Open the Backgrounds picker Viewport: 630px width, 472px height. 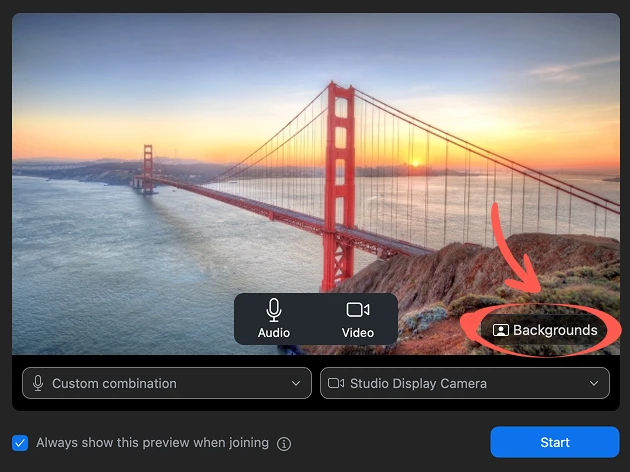[x=545, y=330]
